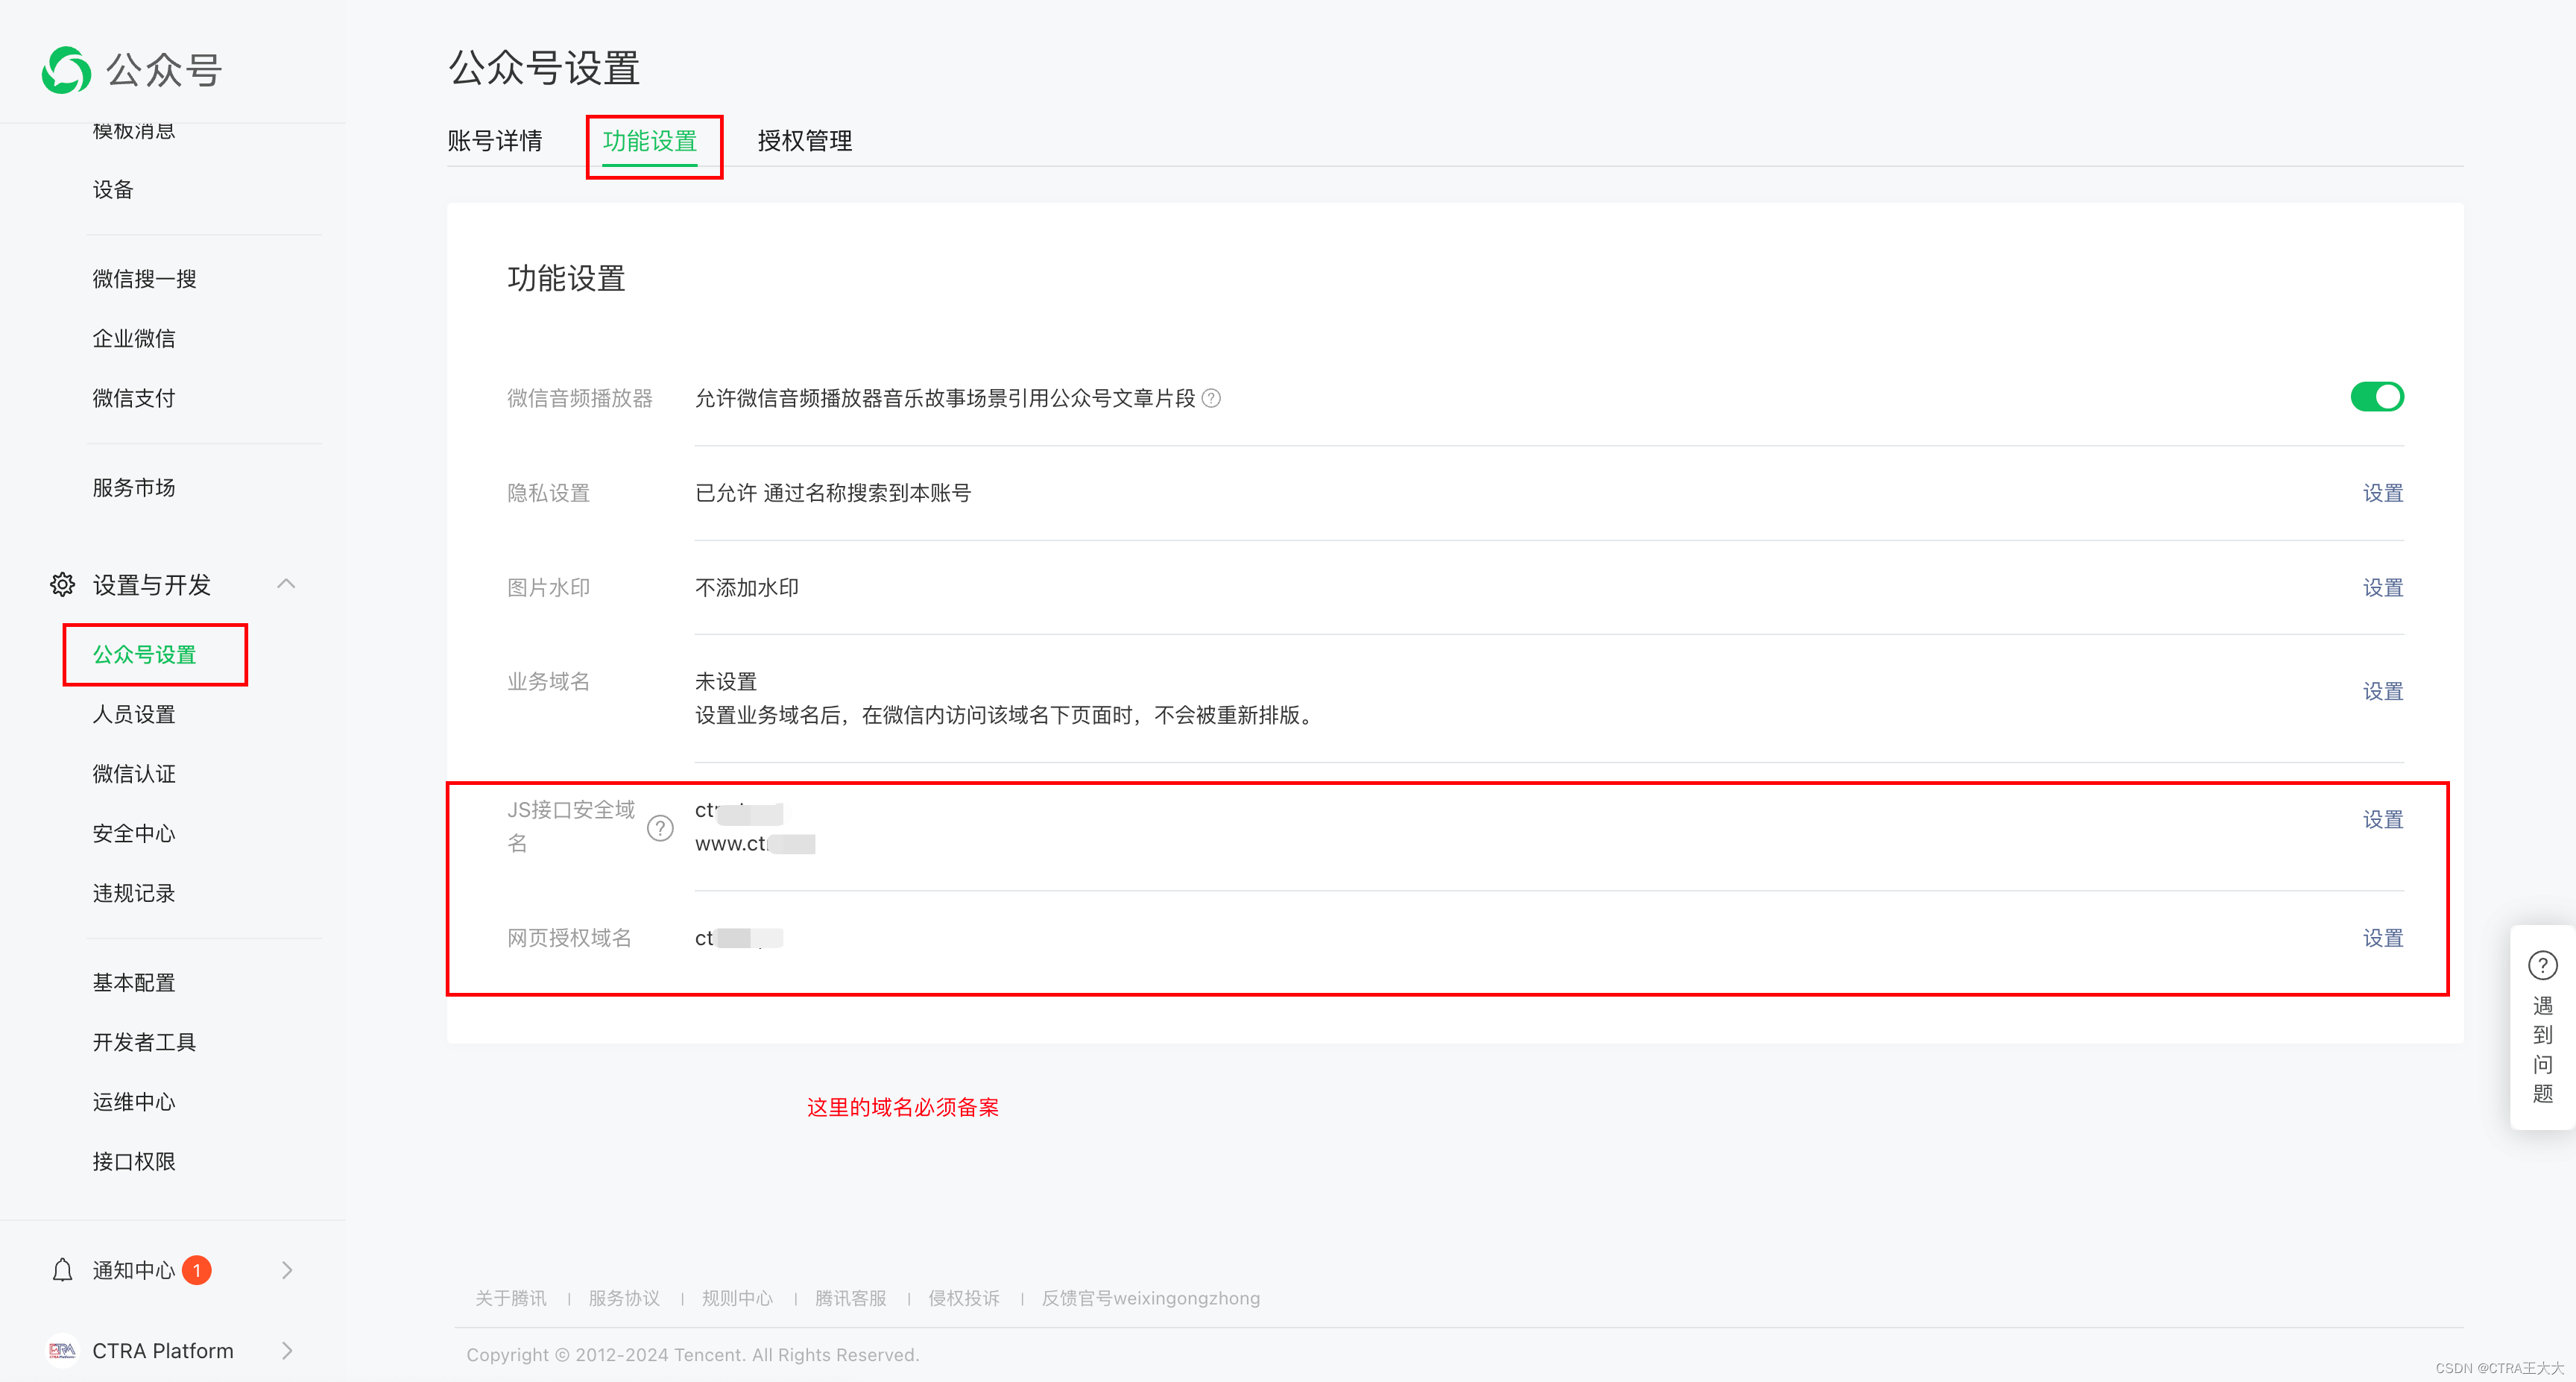This screenshot has height=1382, width=2576.
Task: Click 设置 link for 网页授权域名
Action: point(2383,938)
